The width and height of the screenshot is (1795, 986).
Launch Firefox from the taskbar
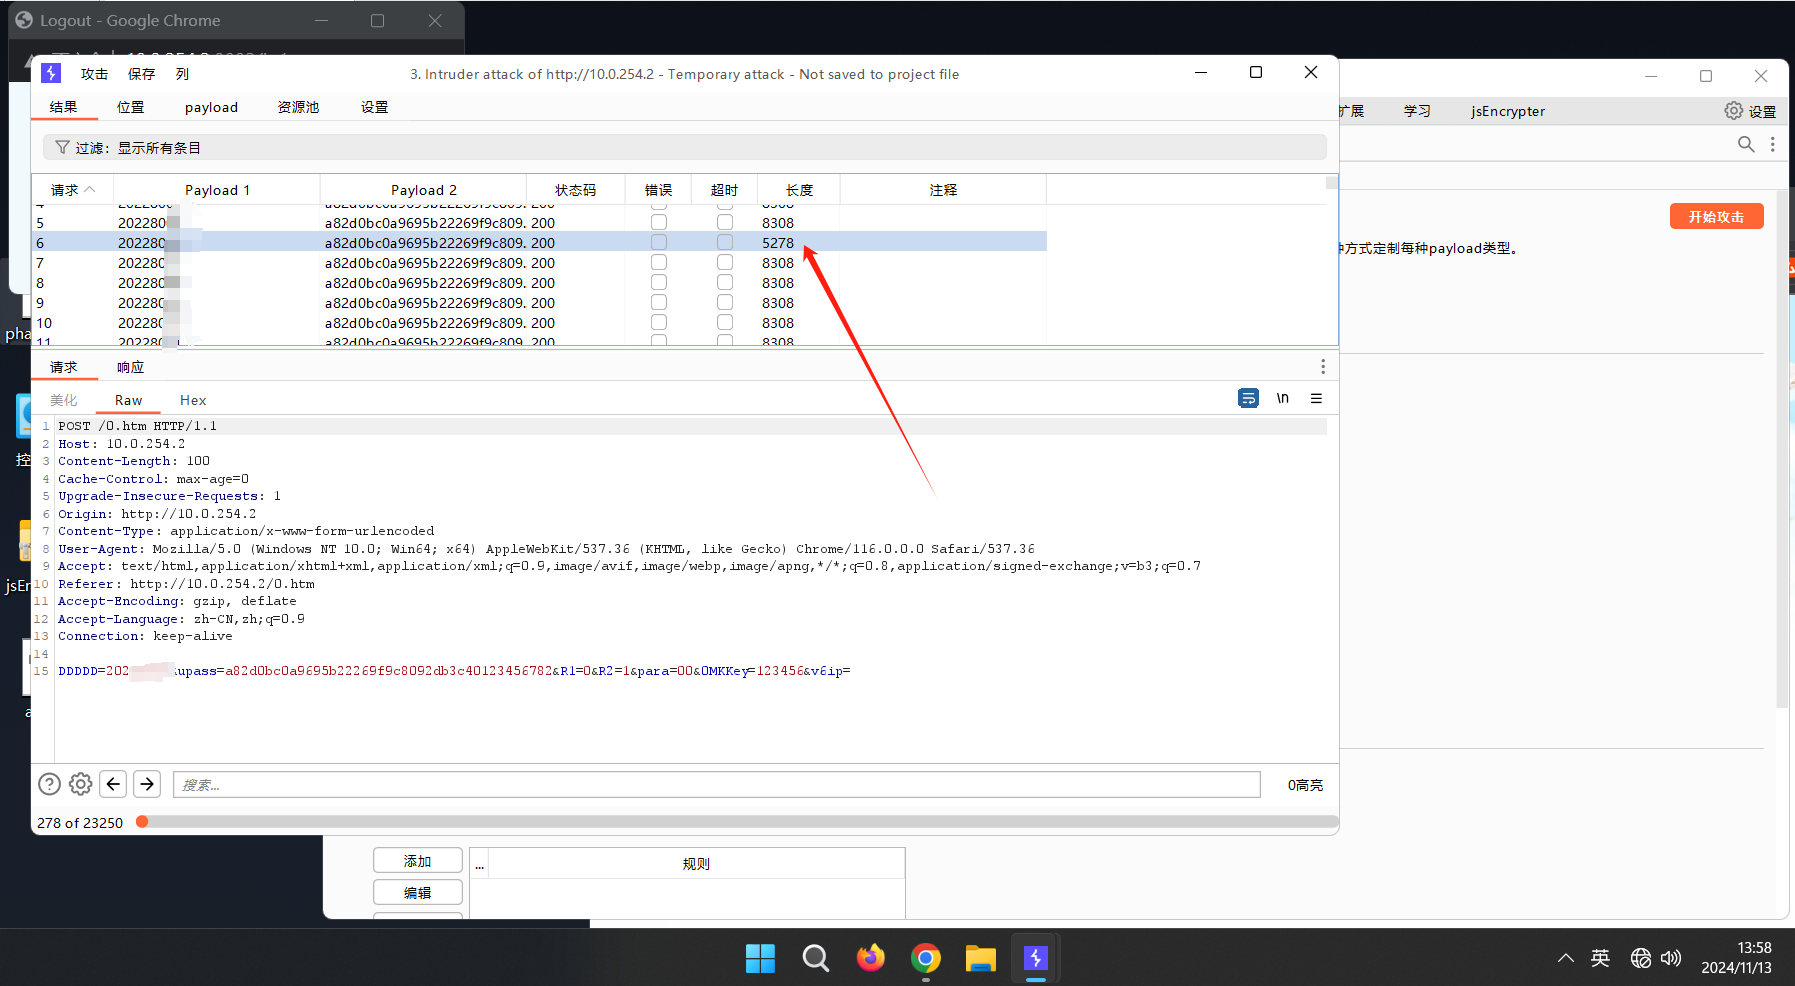tap(870, 958)
